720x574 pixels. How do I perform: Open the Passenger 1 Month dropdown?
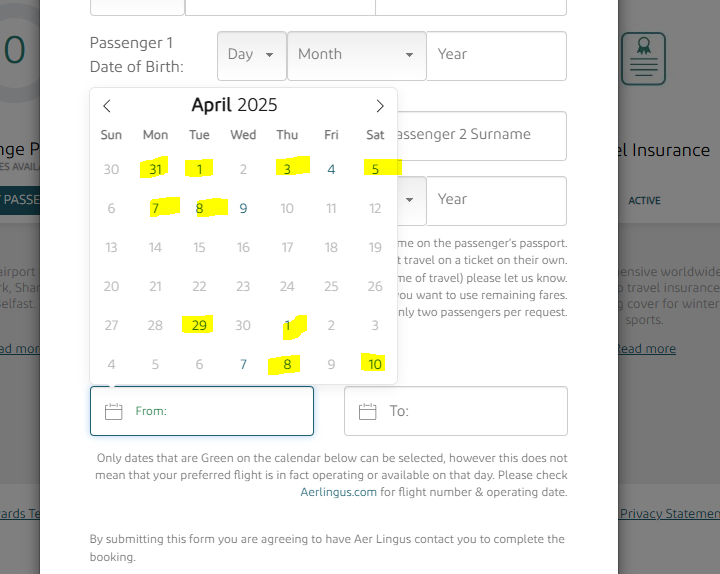click(x=356, y=55)
